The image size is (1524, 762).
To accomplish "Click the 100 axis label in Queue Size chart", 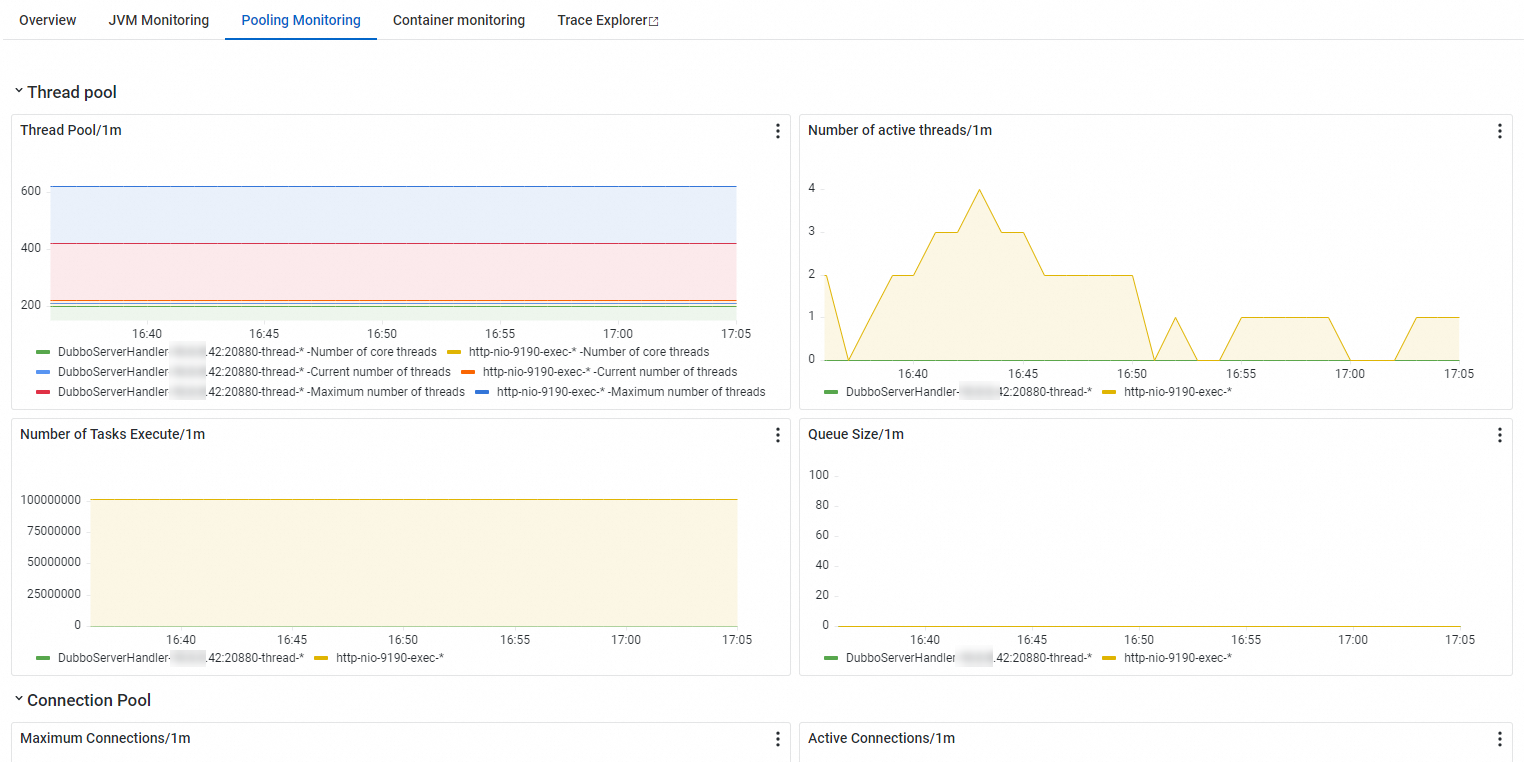I will click(819, 474).
